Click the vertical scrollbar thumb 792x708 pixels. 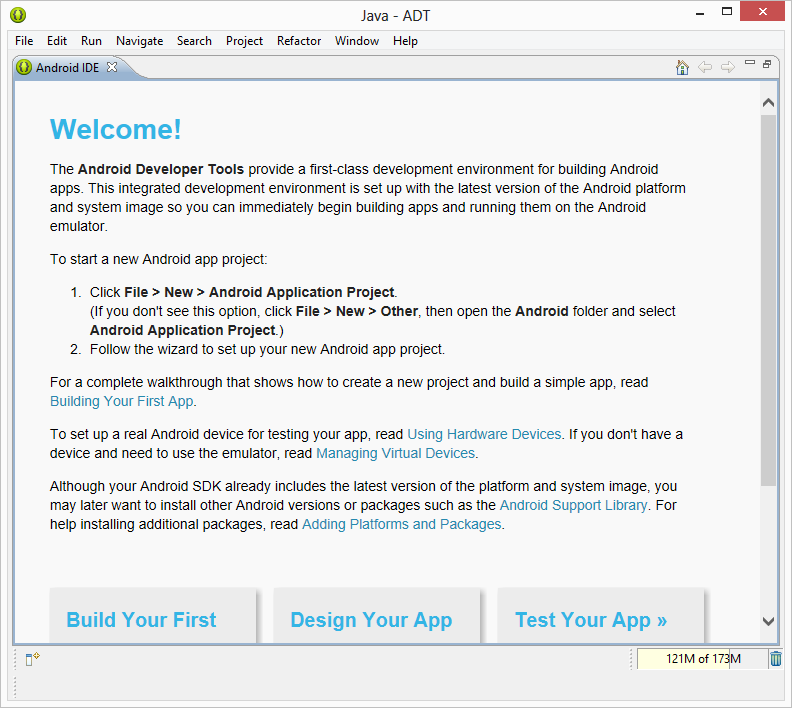[x=768, y=300]
